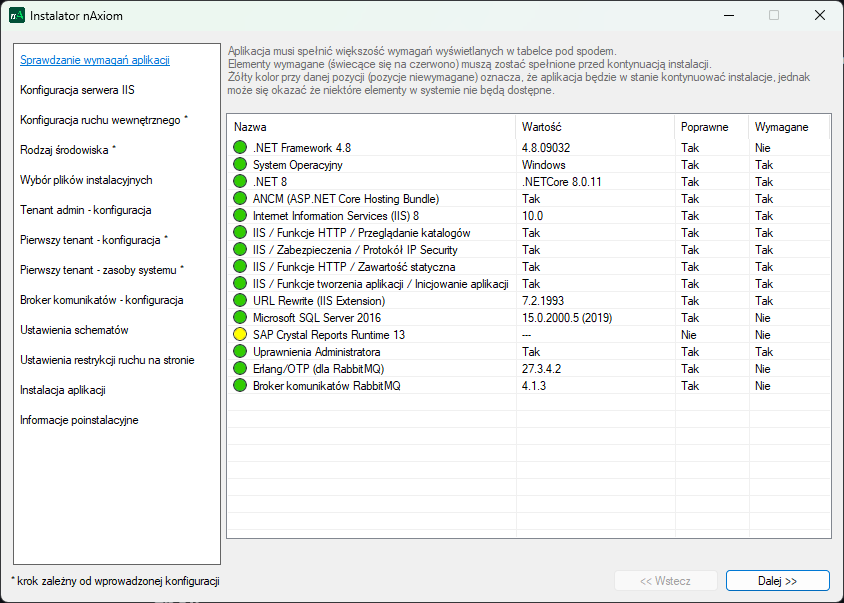Select the Internet Information Services (IIS) 8 row
The width and height of the screenshot is (844, 603).
pyautogui.click(x=335, y=216)
